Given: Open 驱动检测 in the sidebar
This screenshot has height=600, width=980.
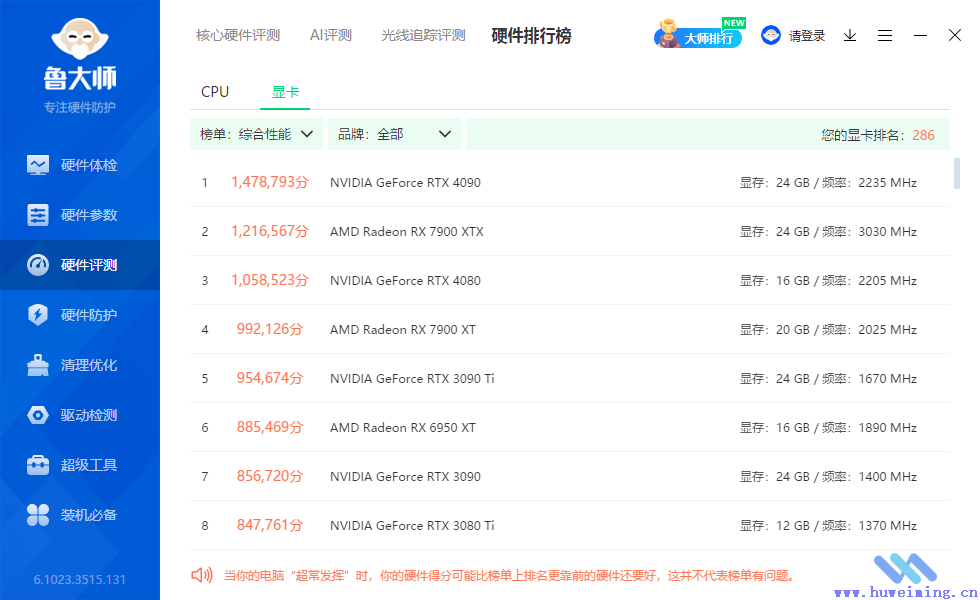Looking at the screenshot, I should (x=80, y=415).
